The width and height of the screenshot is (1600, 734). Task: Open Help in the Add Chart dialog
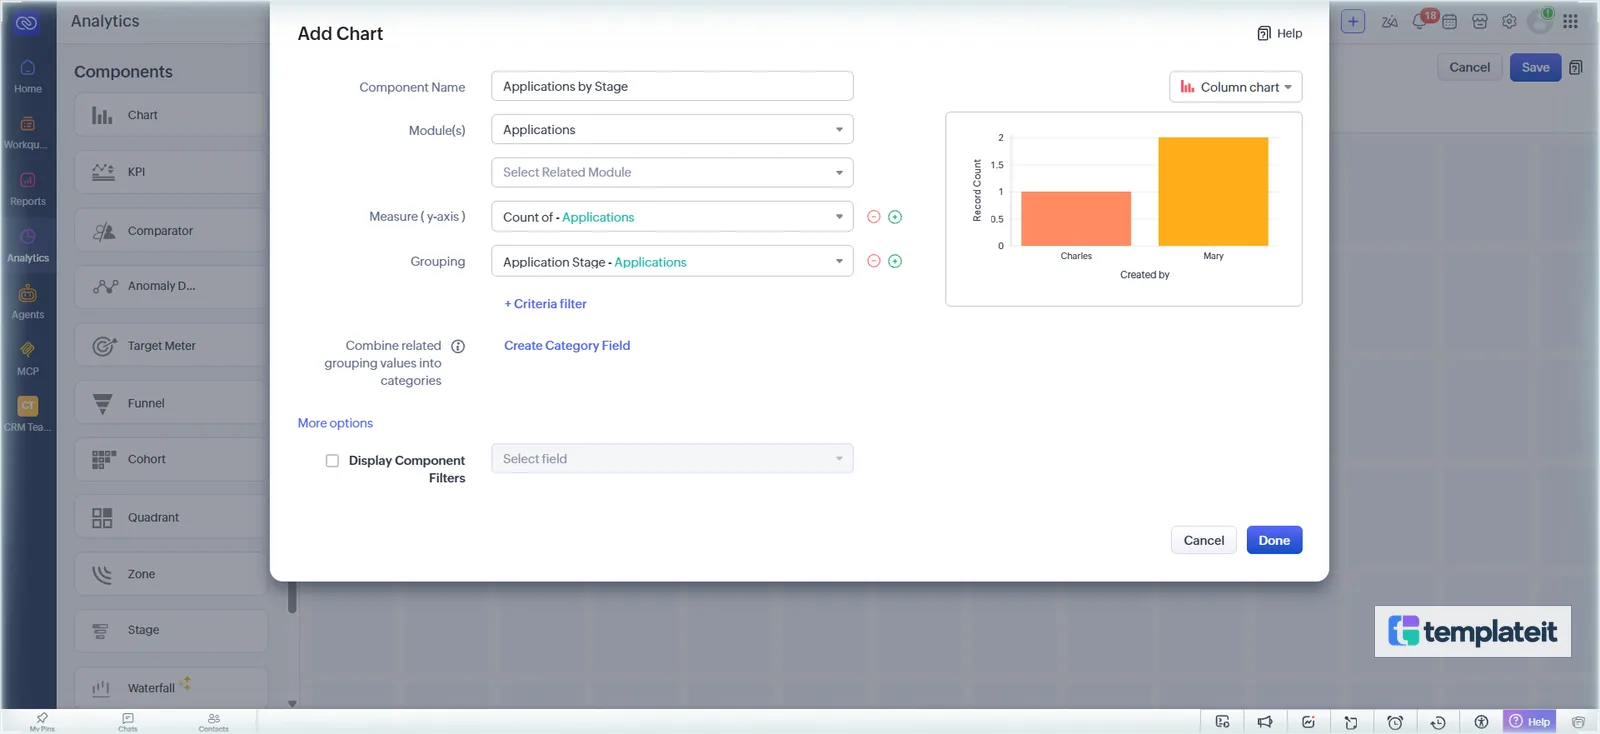pyautogui.click(x=1280, y=33)
